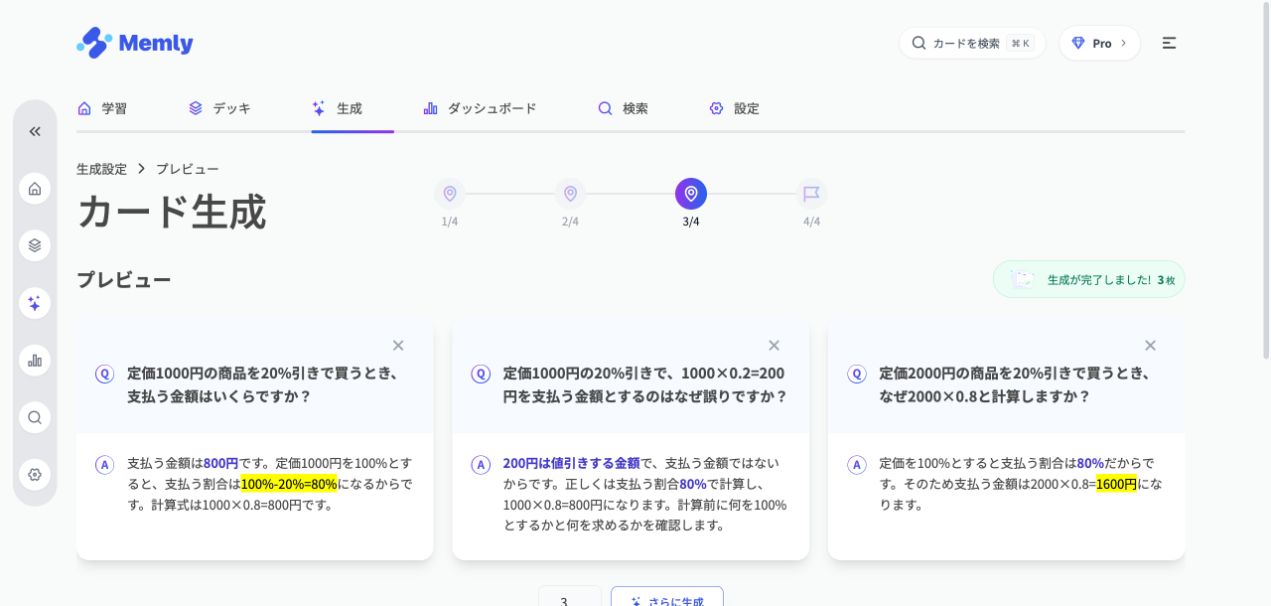Click the deck layers icon in sidebar
Image resolution: width=1271 pixels, height=606 pixels.
pos(35,245)
